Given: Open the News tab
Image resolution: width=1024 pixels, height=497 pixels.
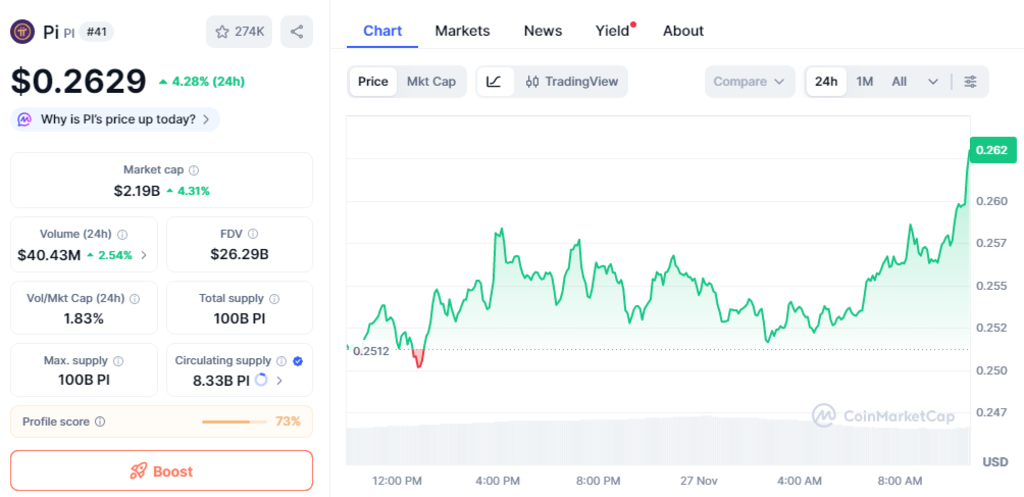Looking at the screenshot, I should 543,31.
